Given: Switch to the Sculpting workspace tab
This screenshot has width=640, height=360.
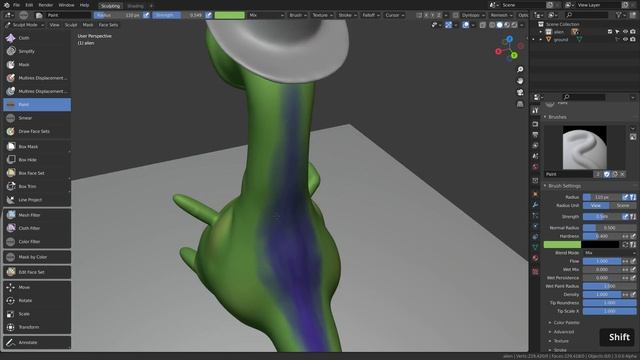Looking at the screenshot, I should (111, 6).
